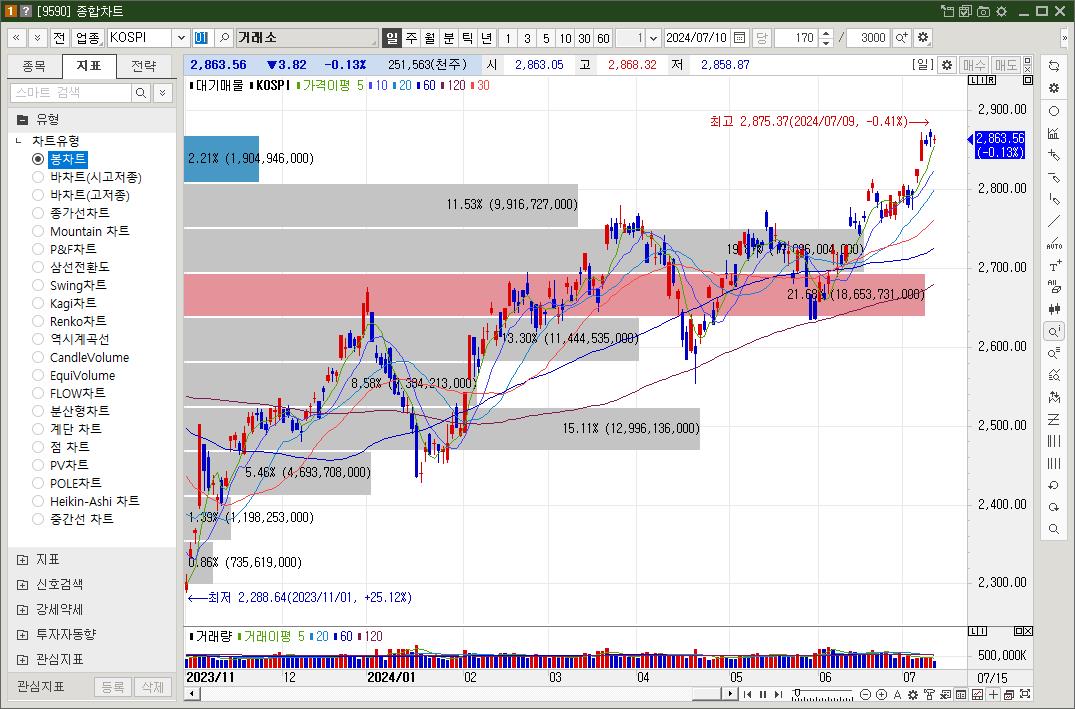Image resolution: width=1075 pixels, height=709 pixels.
Task: Switch to the 지표 tab
Action: (x=88, y=66)
